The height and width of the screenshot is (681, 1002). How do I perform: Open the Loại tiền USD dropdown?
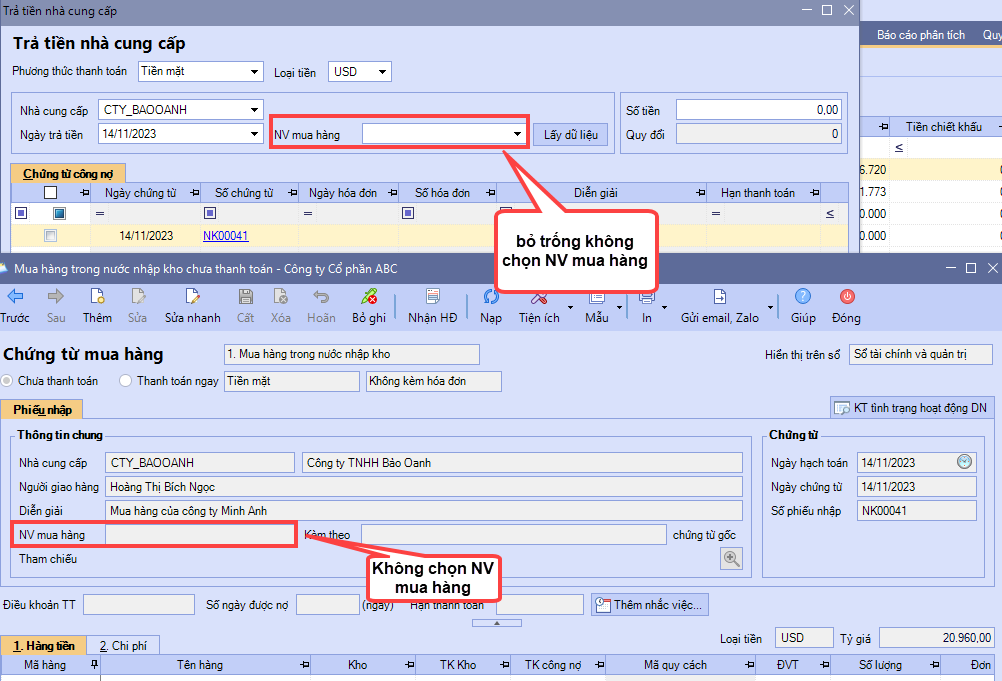(x=383, y=72)
